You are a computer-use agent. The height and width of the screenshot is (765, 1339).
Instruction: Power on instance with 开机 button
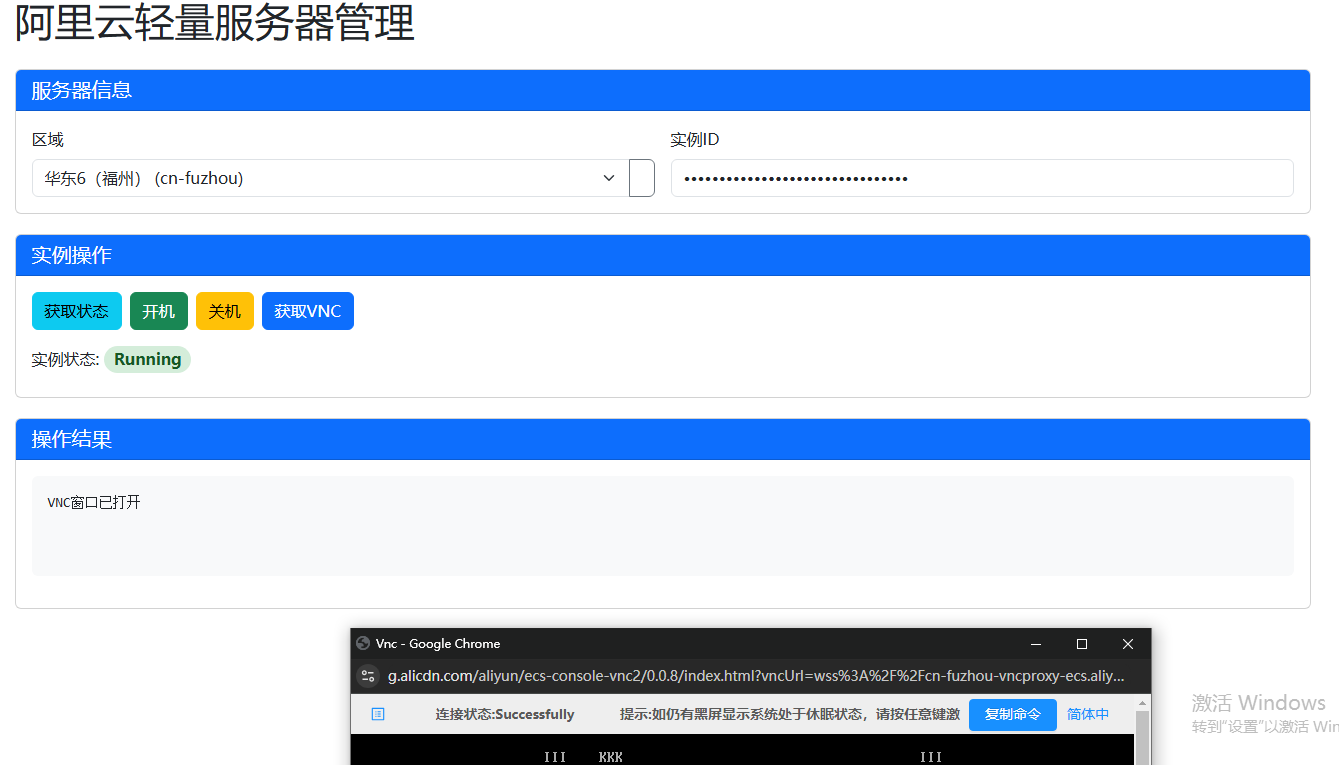(x=159, y=311)
